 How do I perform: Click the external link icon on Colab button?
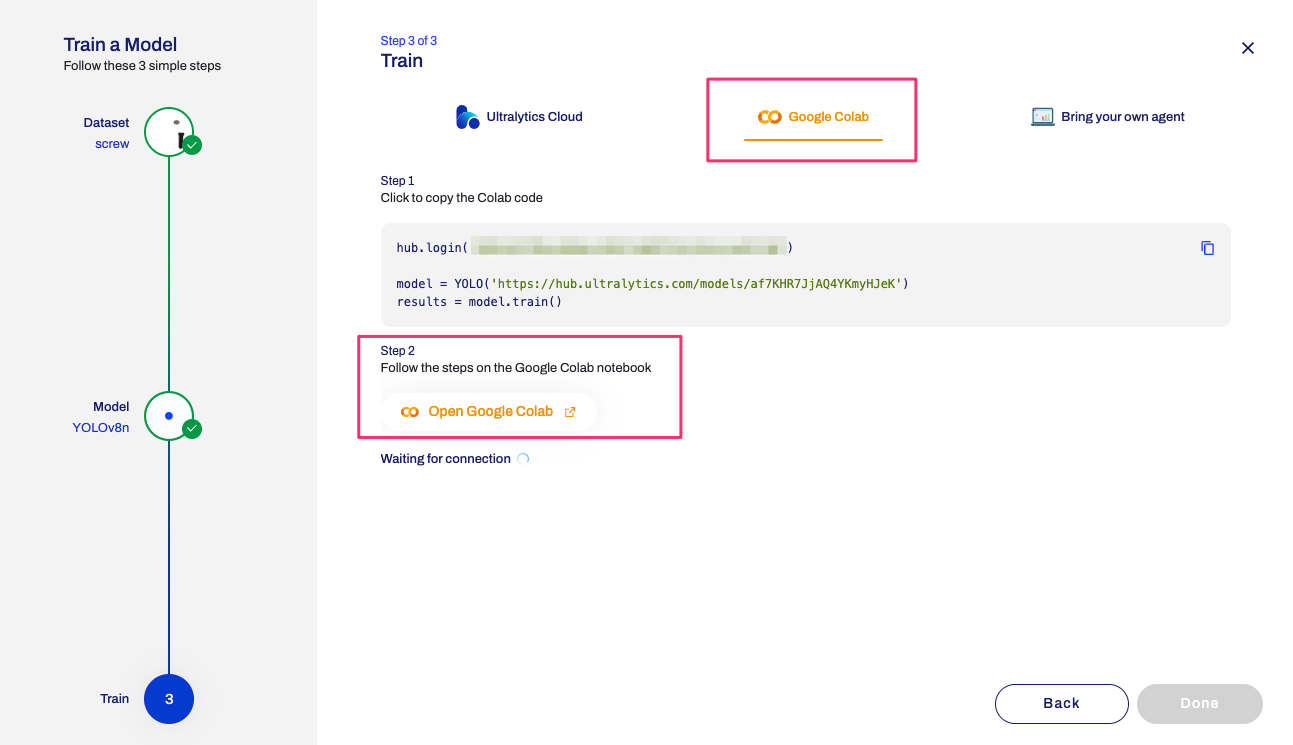(x=570, y=412)
